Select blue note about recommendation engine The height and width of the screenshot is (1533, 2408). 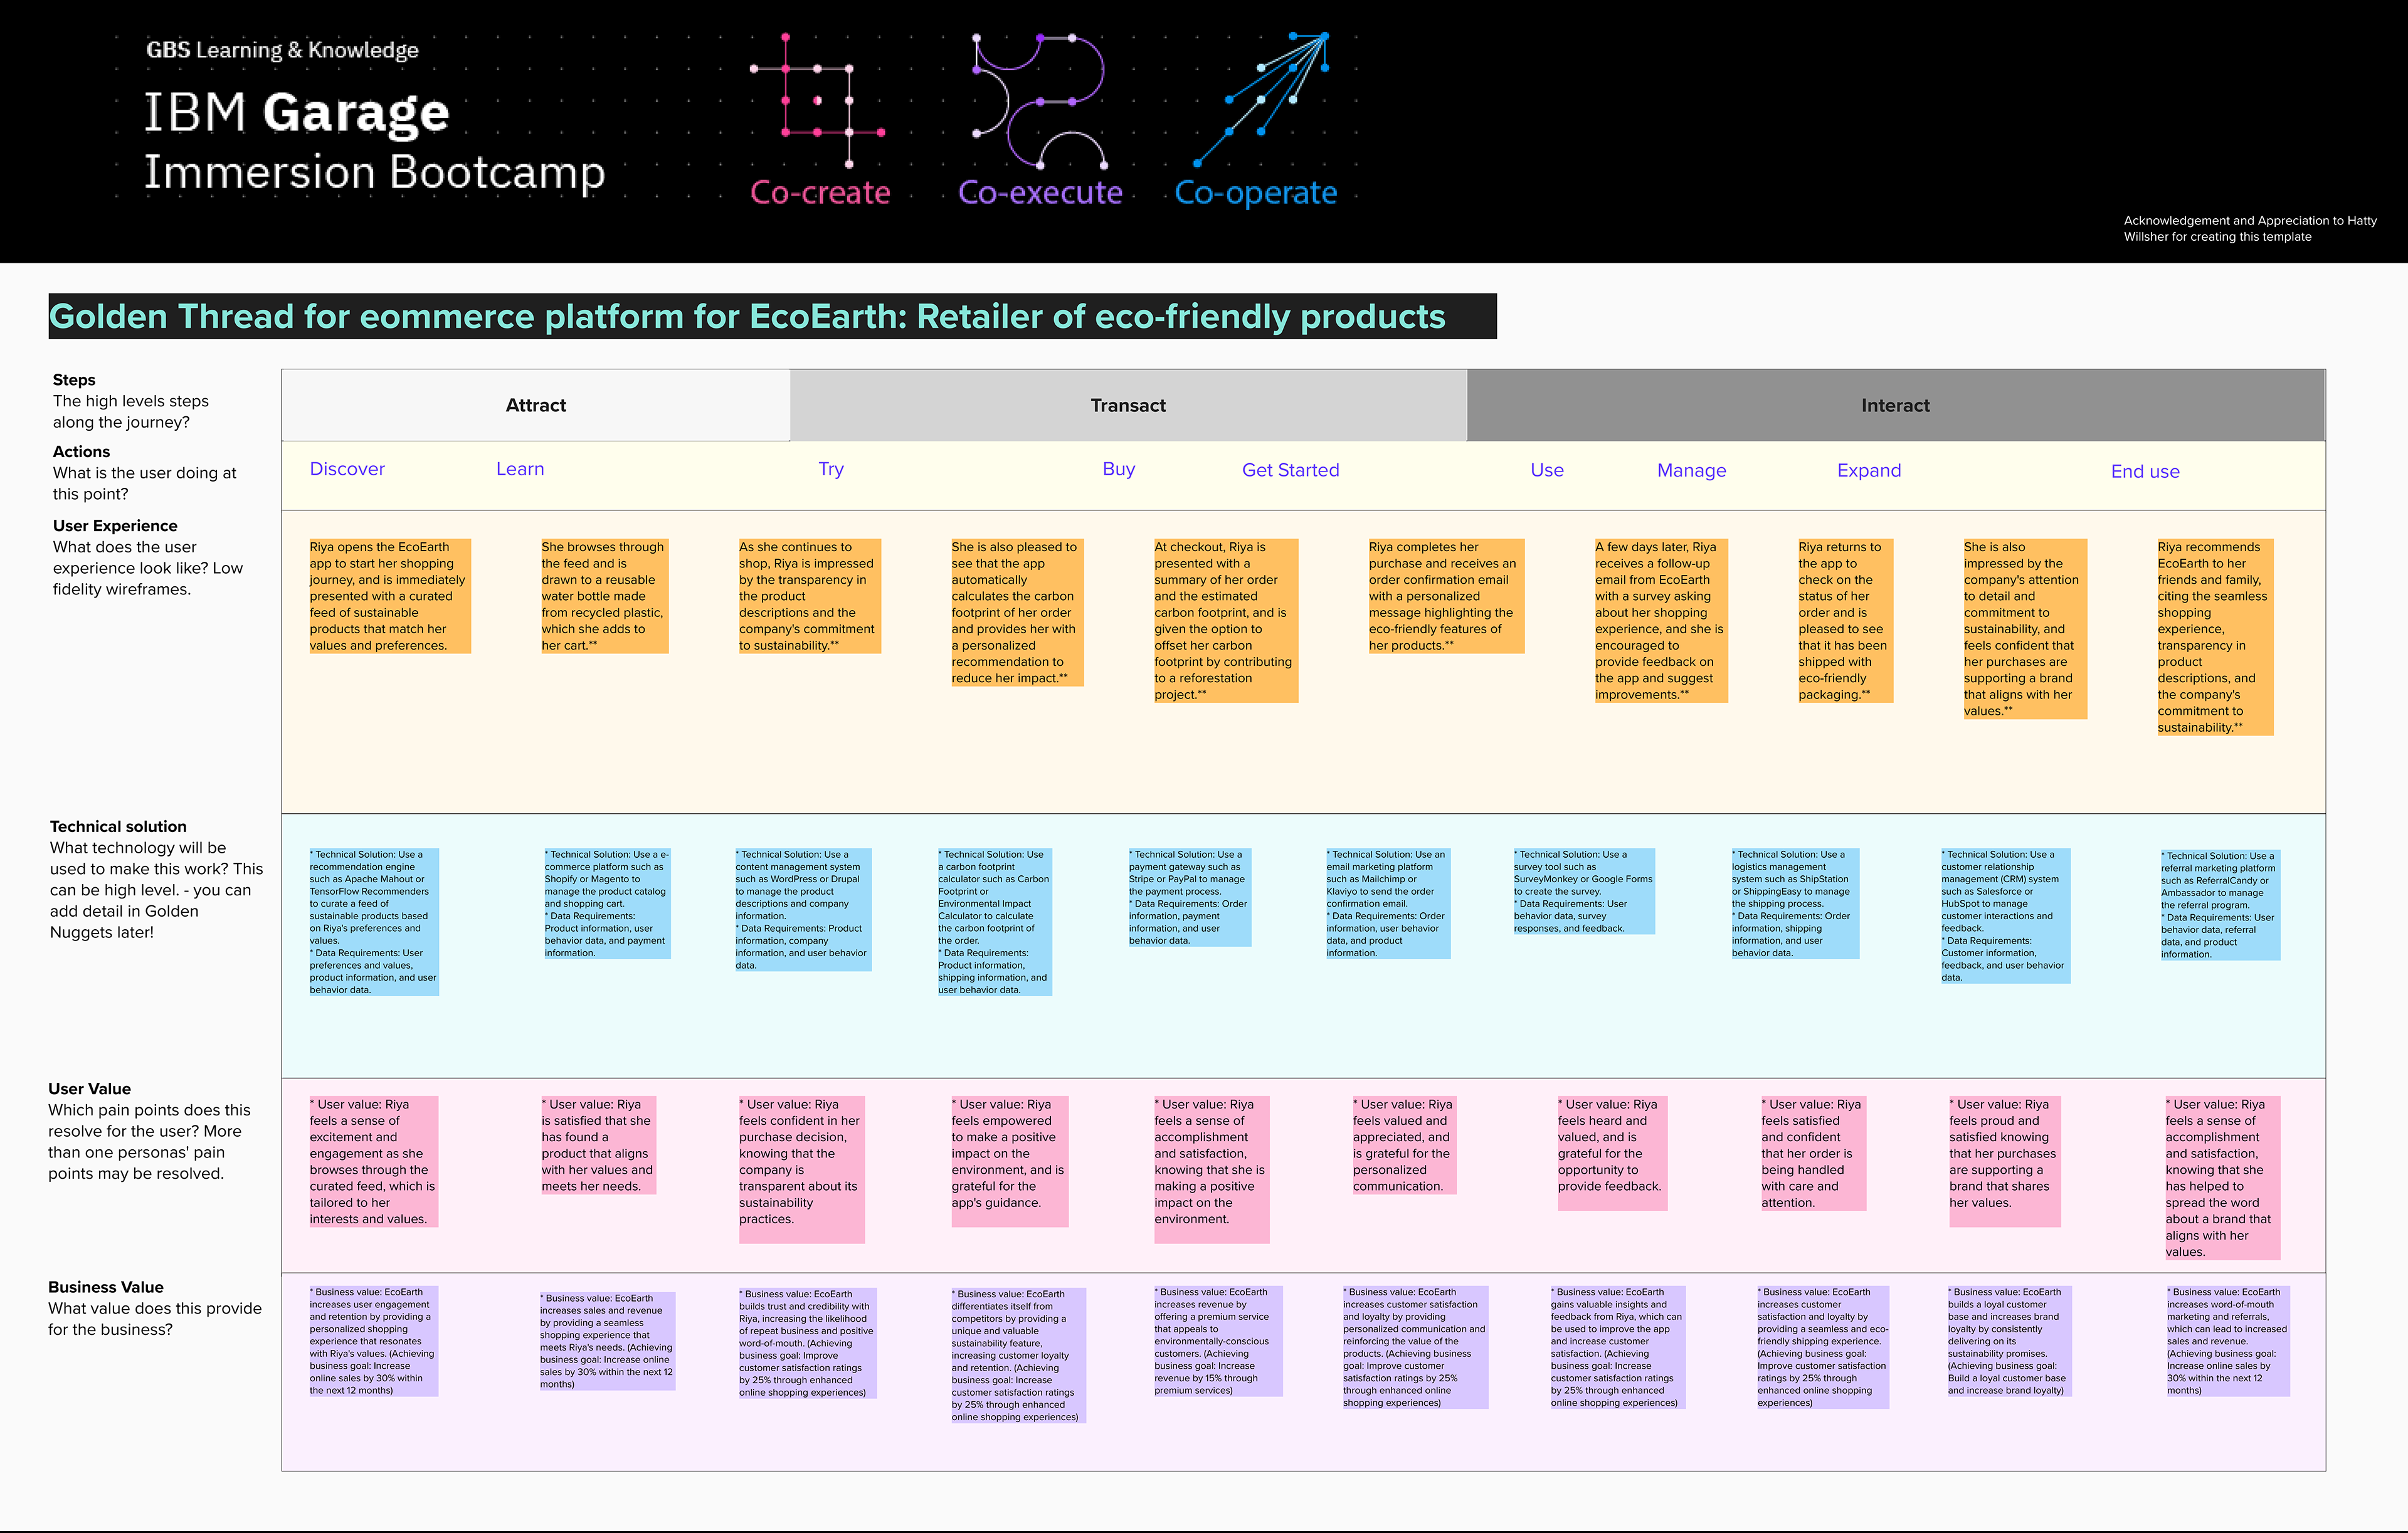coord(373,922)
